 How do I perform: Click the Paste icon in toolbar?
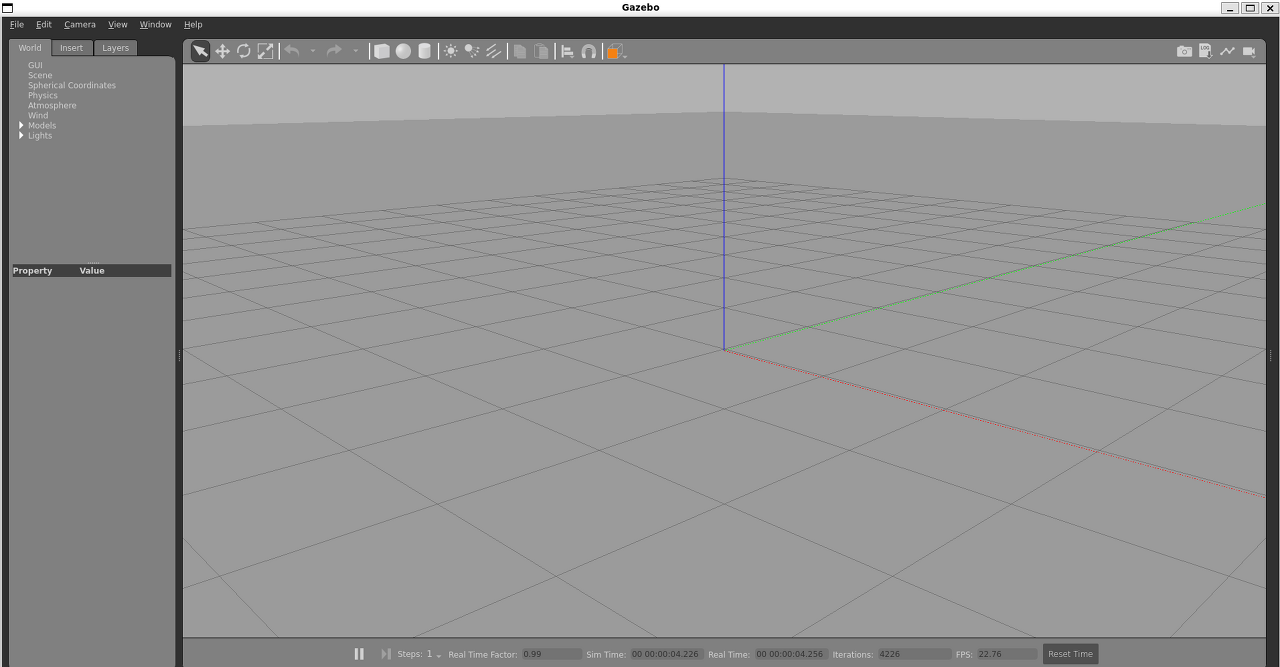pyautogui.click(x=541, y=51)
